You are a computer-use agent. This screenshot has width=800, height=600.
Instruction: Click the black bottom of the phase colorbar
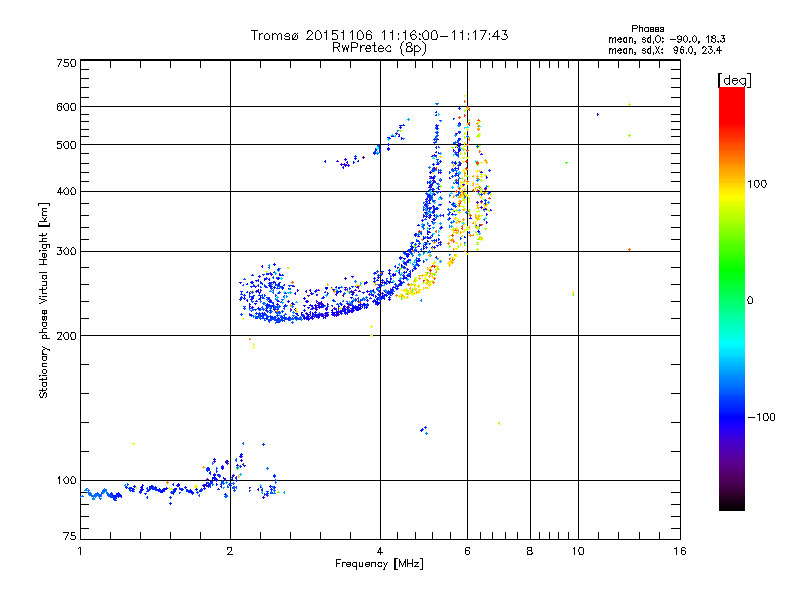[x=732, y=503]
